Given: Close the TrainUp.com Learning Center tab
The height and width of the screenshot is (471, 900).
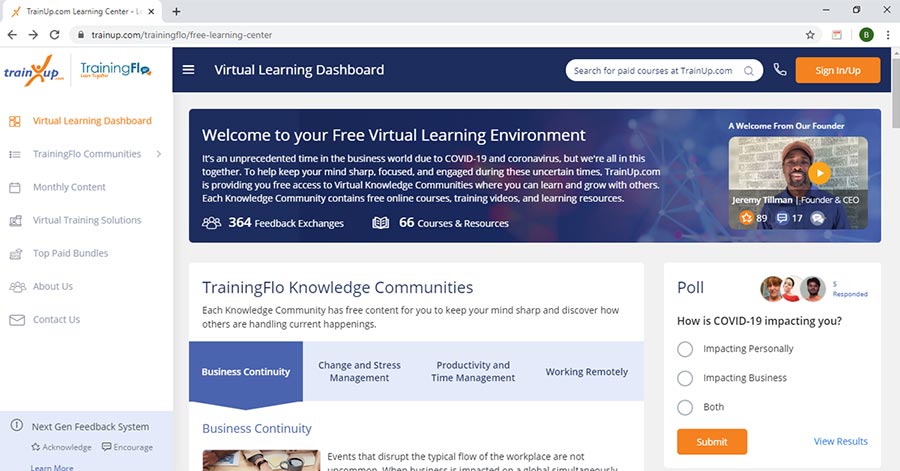Looking at the screenshot, I should [x=152, y=11].
